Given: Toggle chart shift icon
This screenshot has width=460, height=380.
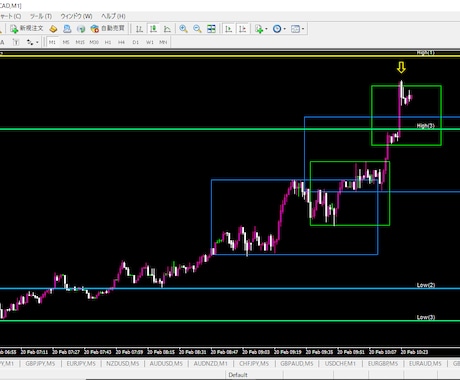Looking at the screenshot, I should coord(243,29).
